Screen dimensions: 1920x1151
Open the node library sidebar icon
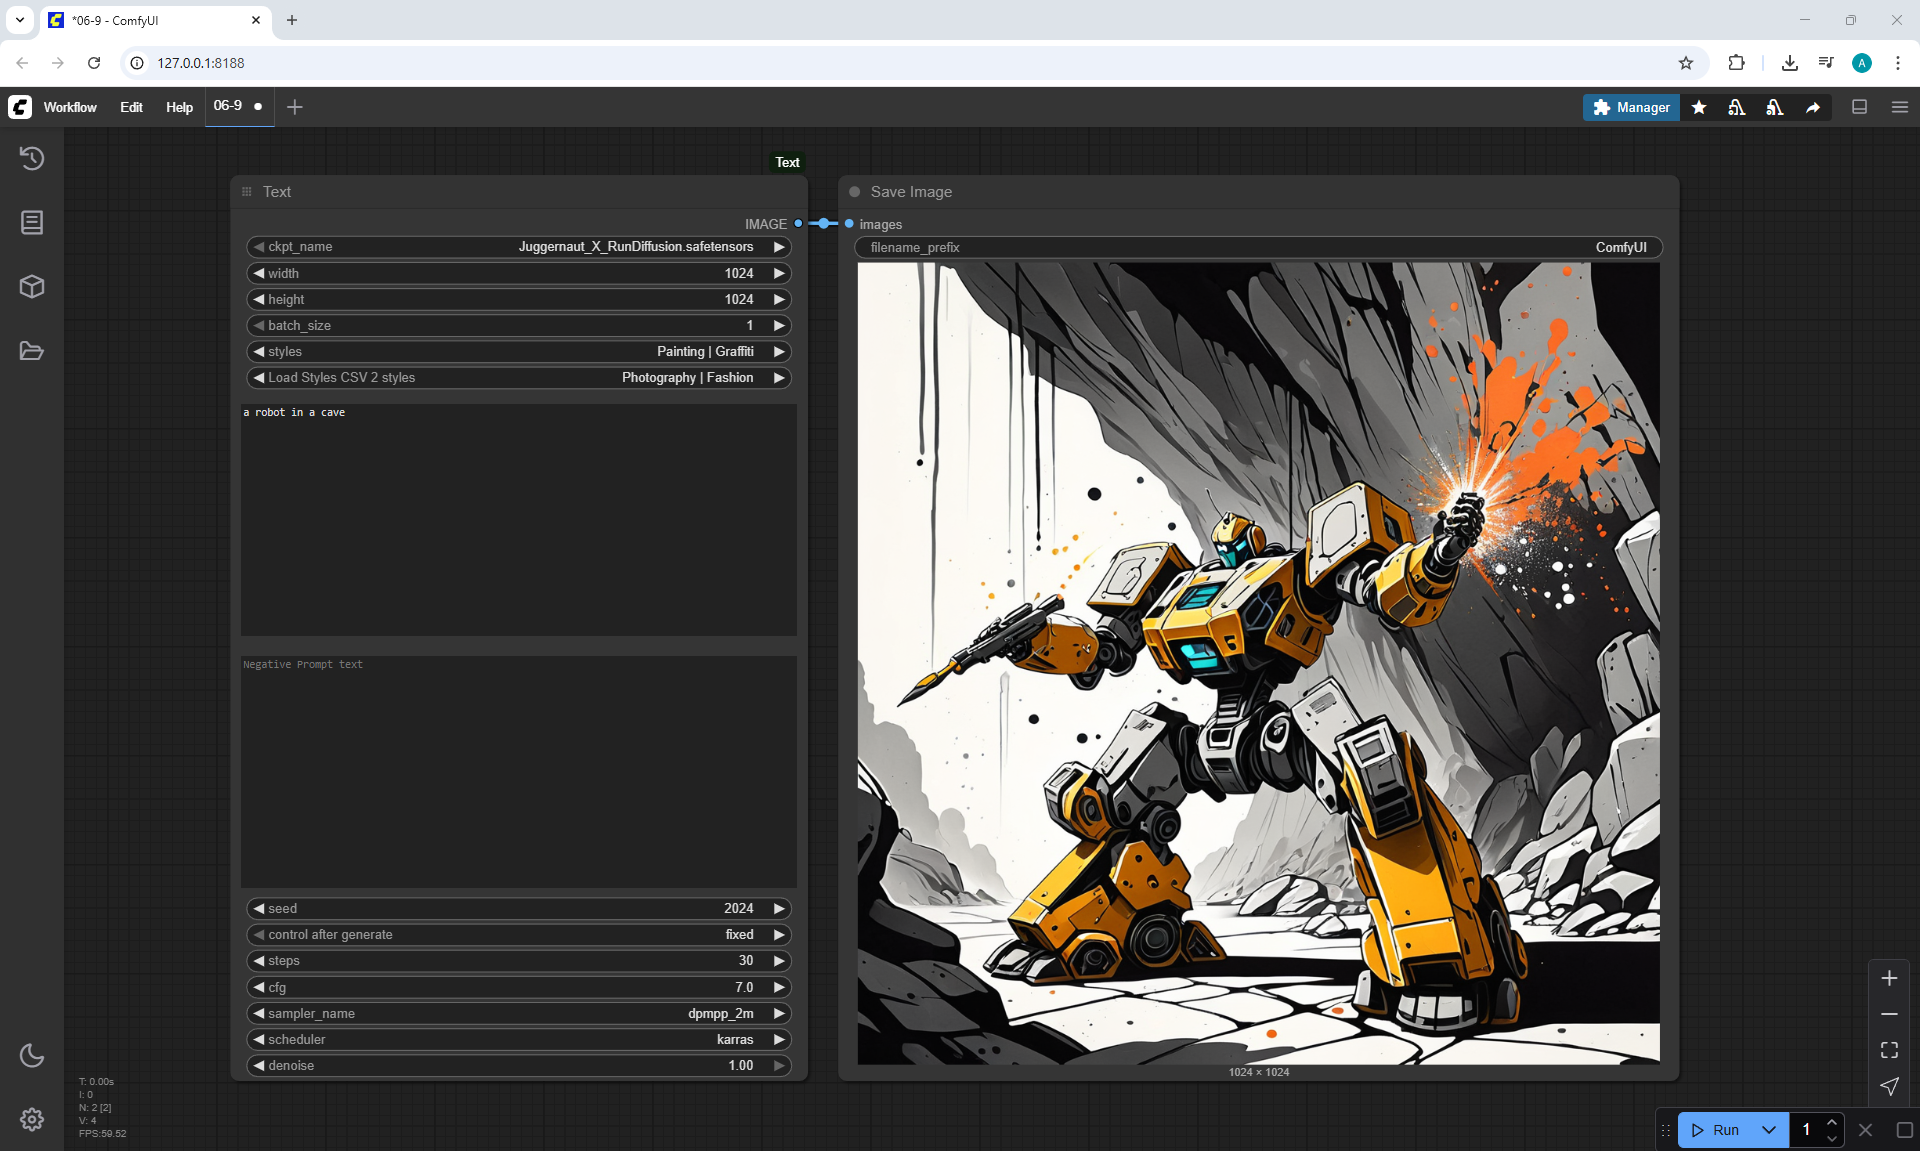pos(32,222)
